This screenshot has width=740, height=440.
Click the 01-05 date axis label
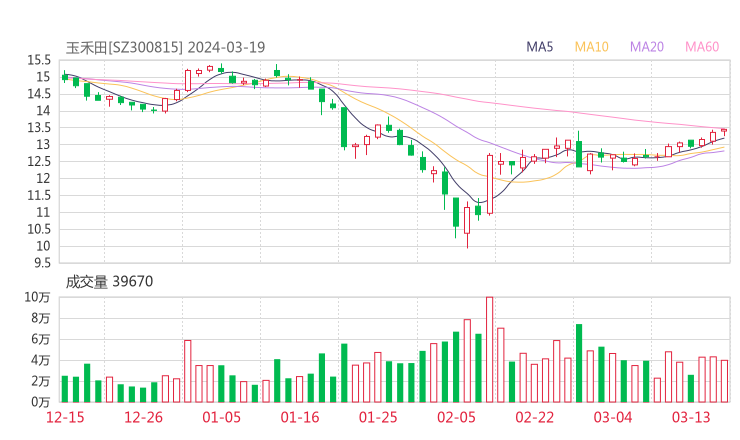[x=221, y=417]
